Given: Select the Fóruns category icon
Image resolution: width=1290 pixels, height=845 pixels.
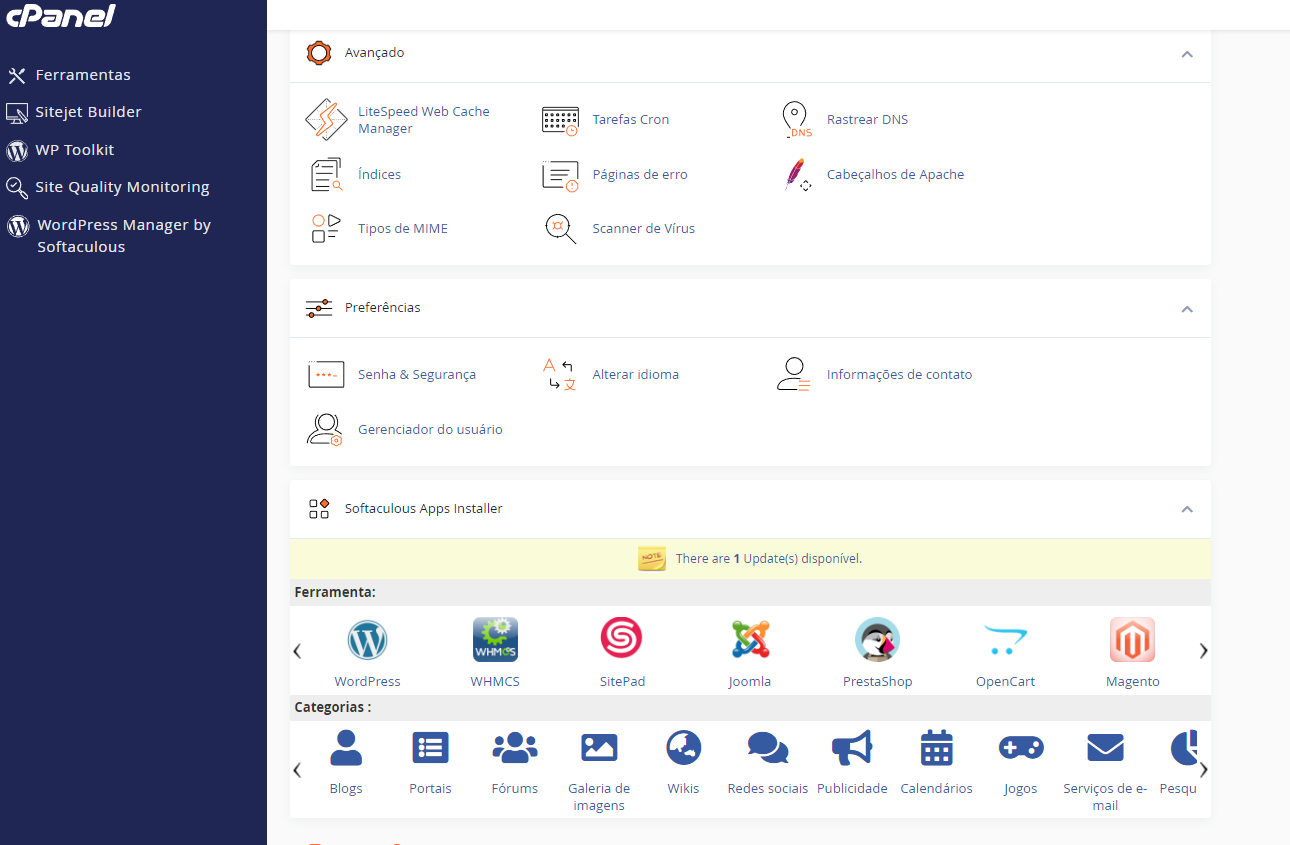Looking at the screenshot, I should 515,747.
